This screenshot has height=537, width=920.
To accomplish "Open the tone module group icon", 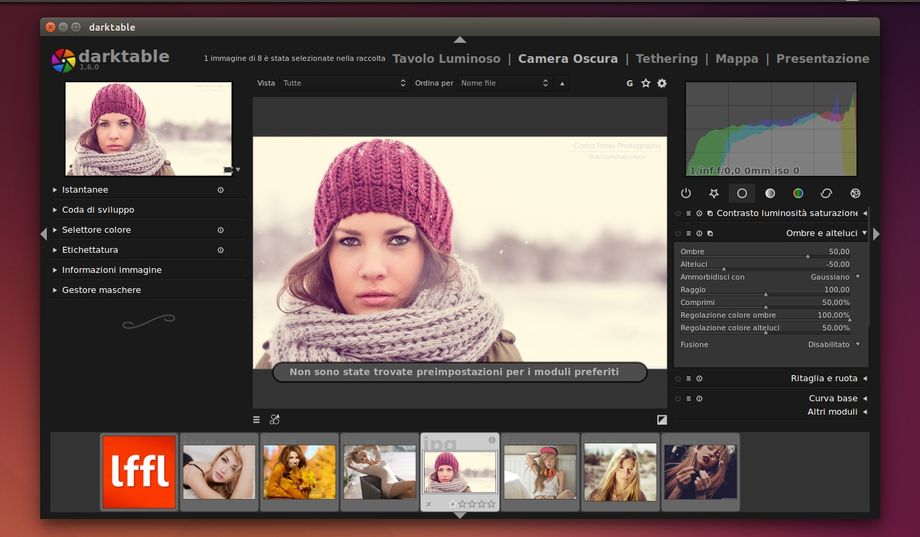I will [770, 193].
